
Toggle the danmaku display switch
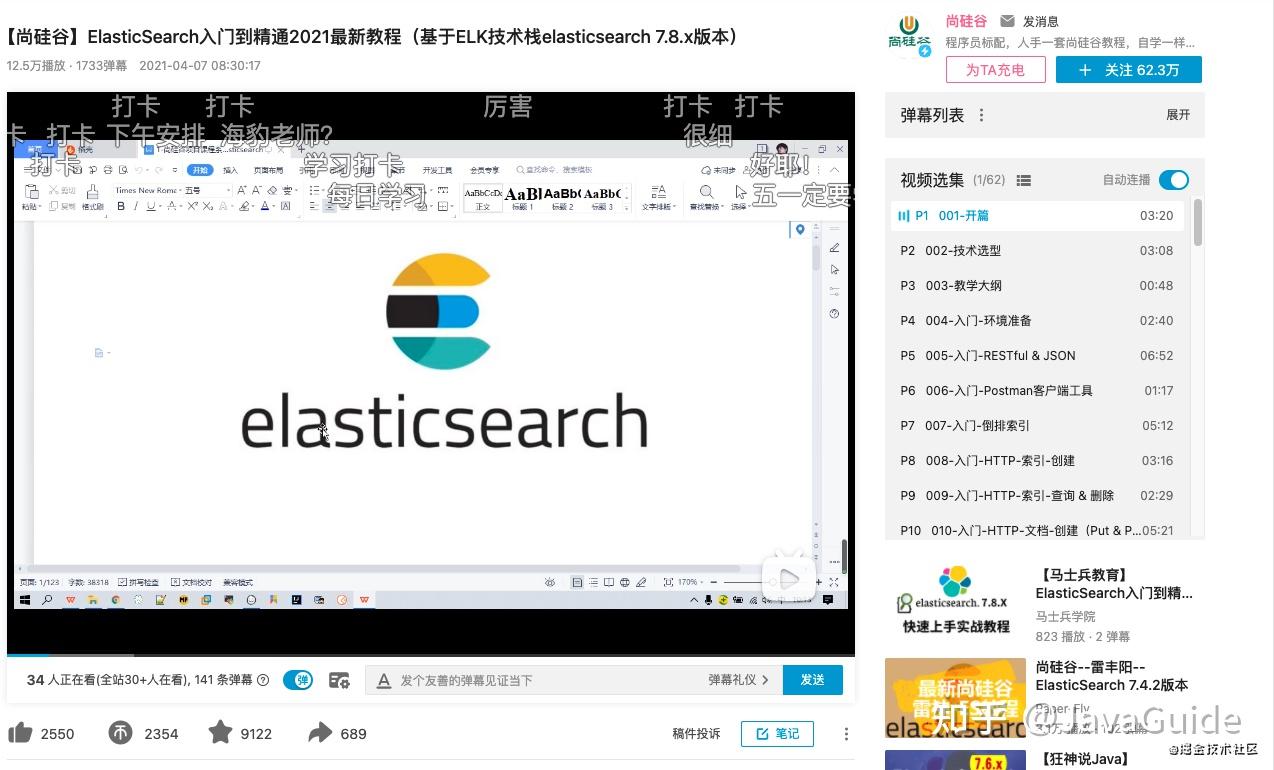[298, 680]
